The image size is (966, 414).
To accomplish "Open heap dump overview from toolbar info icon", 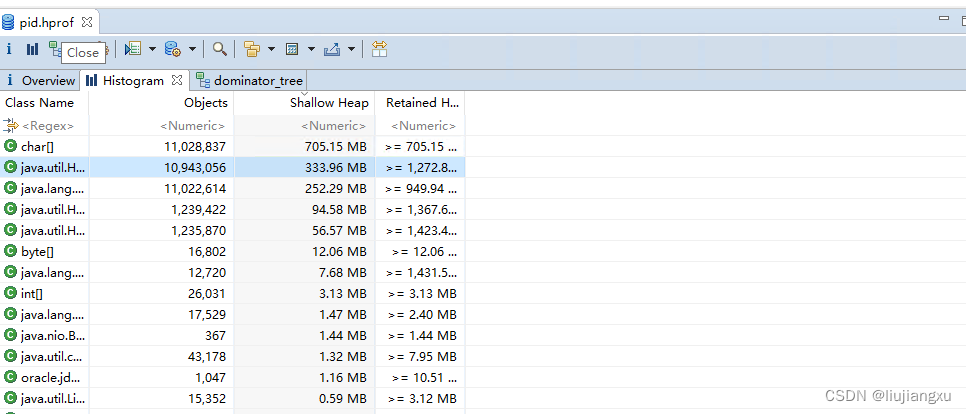I will 9,49.
